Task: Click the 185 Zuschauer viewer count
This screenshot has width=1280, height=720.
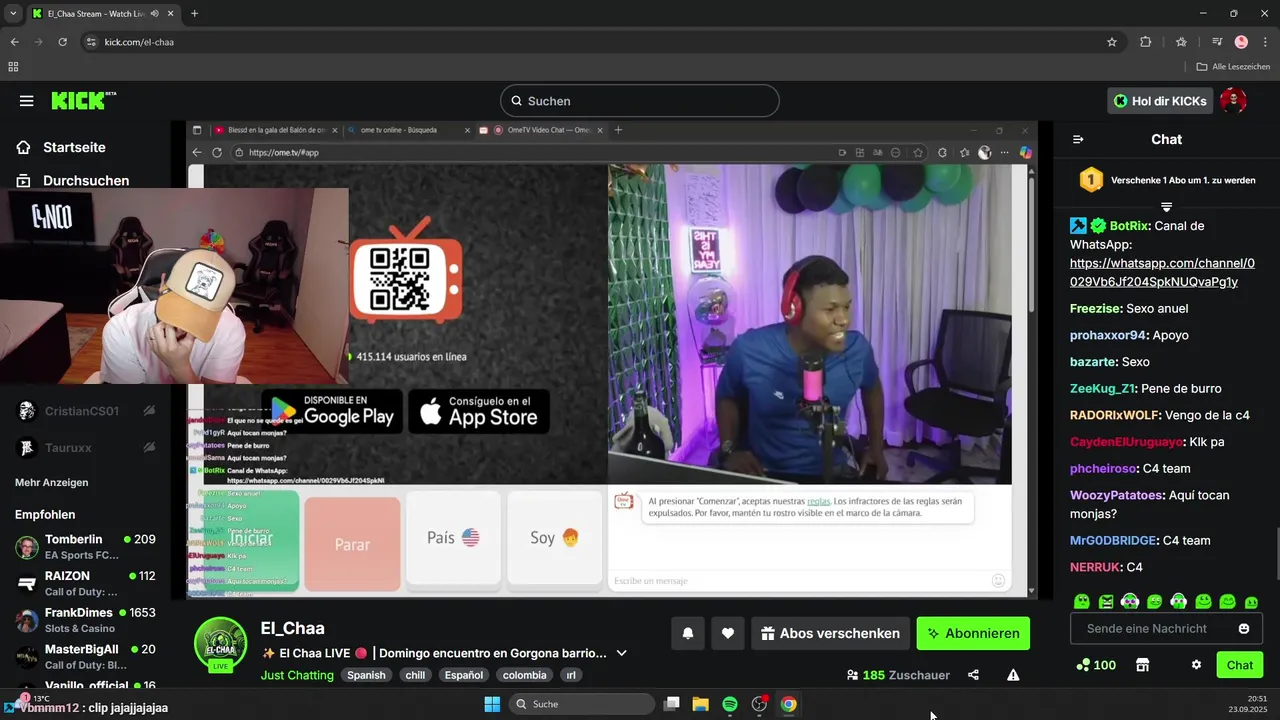Action: 898,675
